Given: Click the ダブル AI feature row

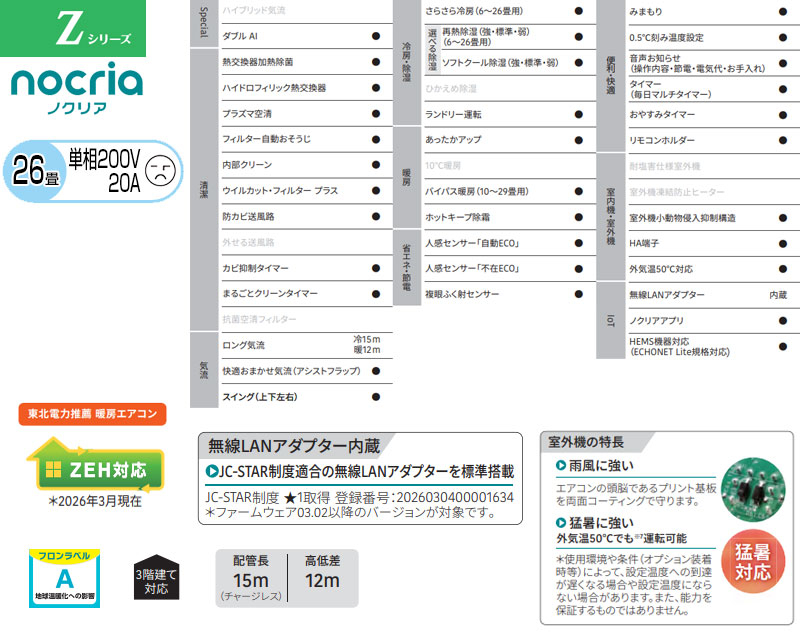Looking at the screenshot, I should [307, 36].
